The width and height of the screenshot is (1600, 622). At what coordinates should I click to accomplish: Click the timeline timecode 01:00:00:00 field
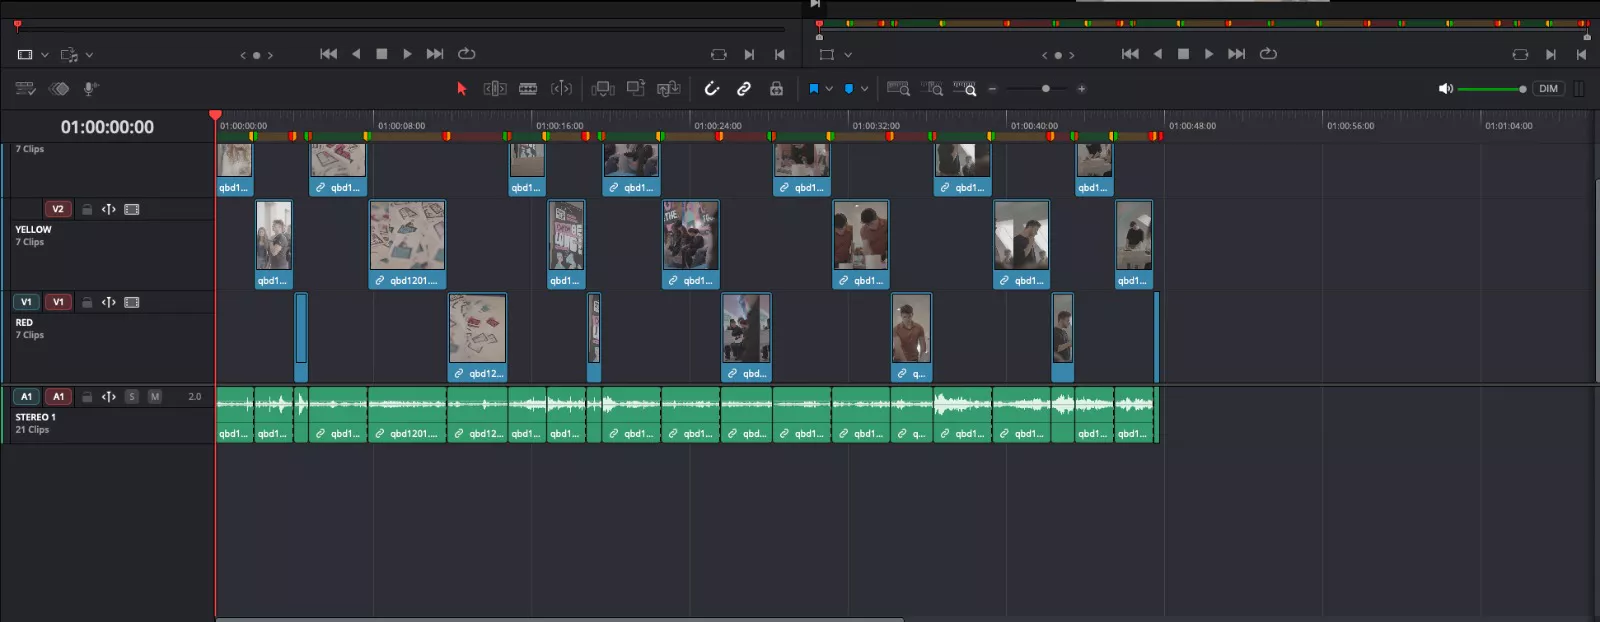pyautogui.click(x=107, y=127)
